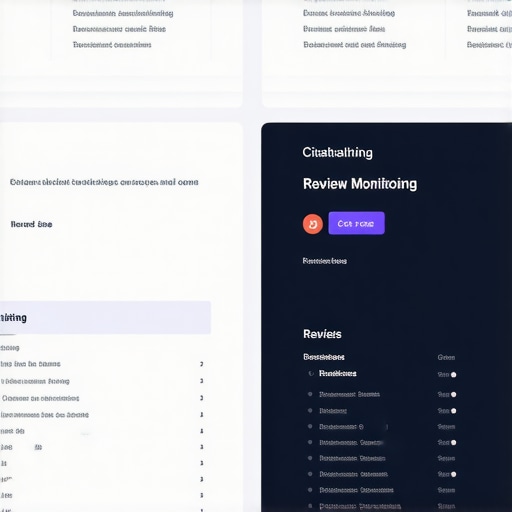Click the purple button beside orange icon
The width and height of the screenshot is (512, 512).
356,223
